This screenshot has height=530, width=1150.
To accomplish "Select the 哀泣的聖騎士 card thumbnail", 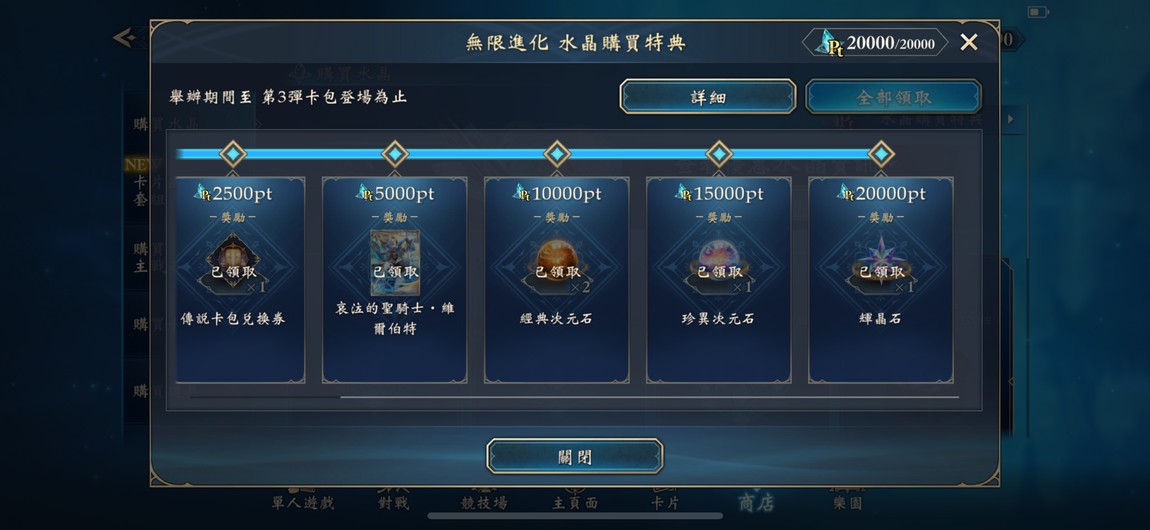I will (x=395, y=262).
